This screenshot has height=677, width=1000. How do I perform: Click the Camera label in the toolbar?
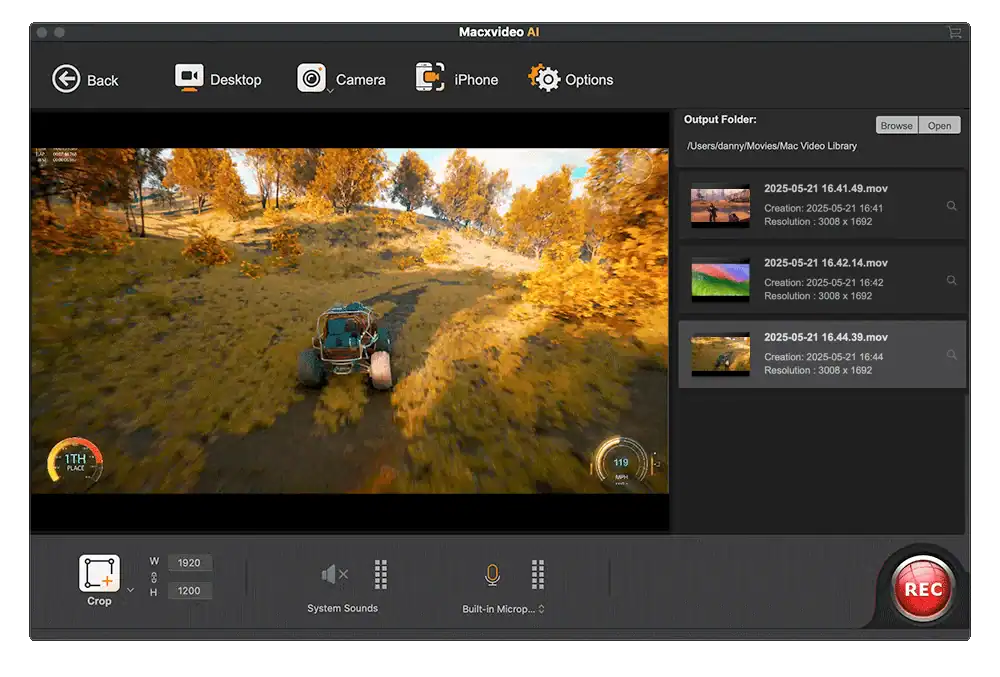click(x=360, y=80)
